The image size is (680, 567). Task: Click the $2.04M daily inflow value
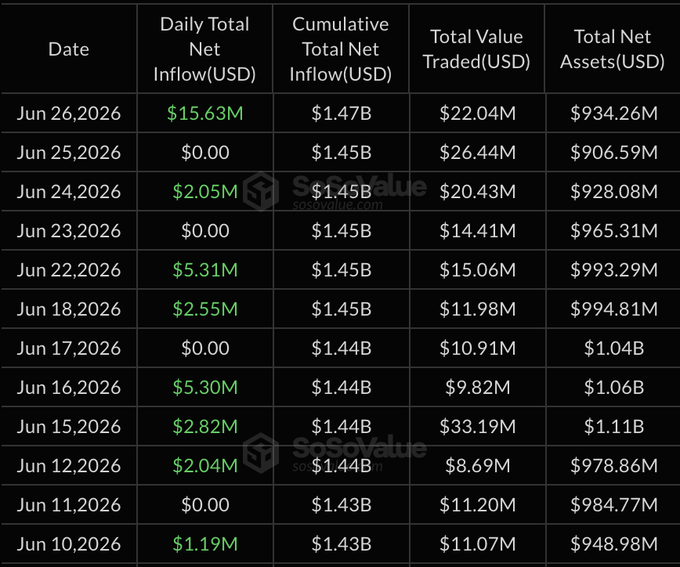(x=205, y=465)
